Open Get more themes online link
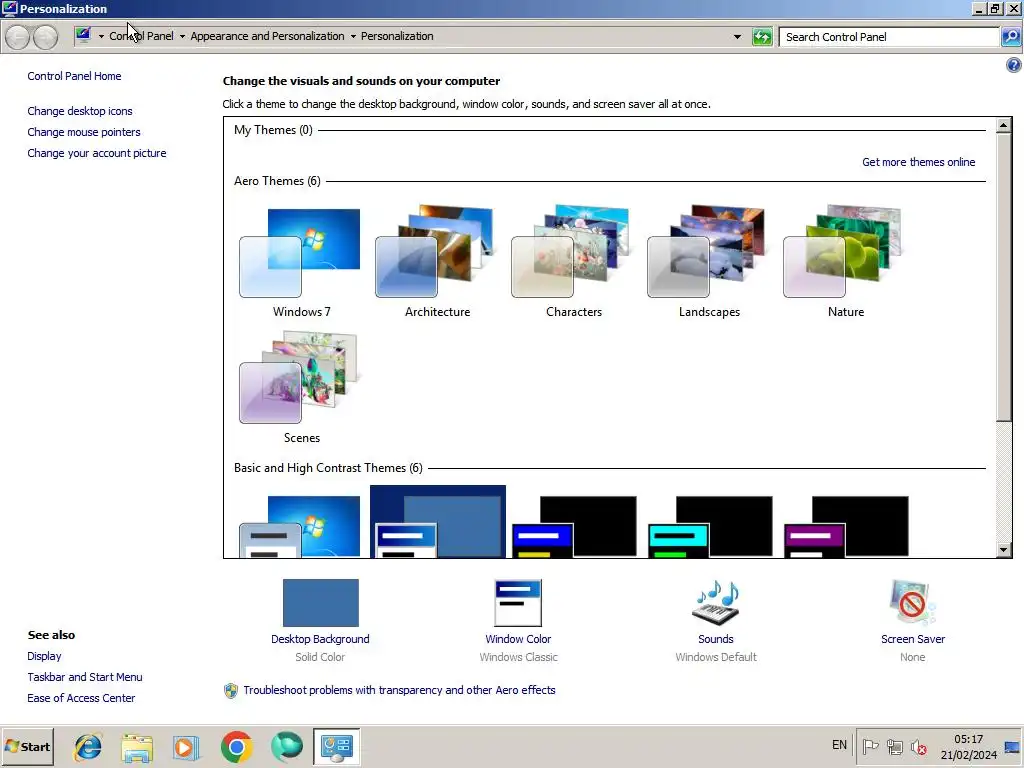This screenshot has width=1024, height=768. point(918,162)
